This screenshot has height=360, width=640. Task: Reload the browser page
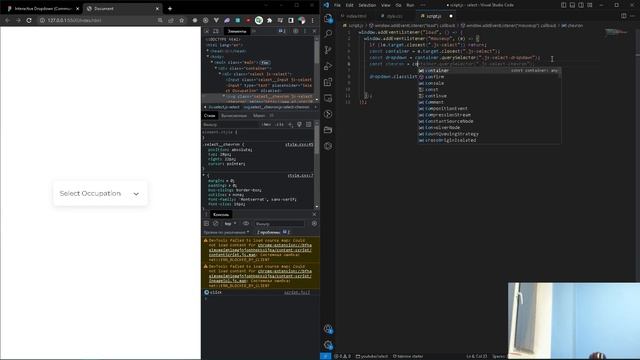click(29, 20)
